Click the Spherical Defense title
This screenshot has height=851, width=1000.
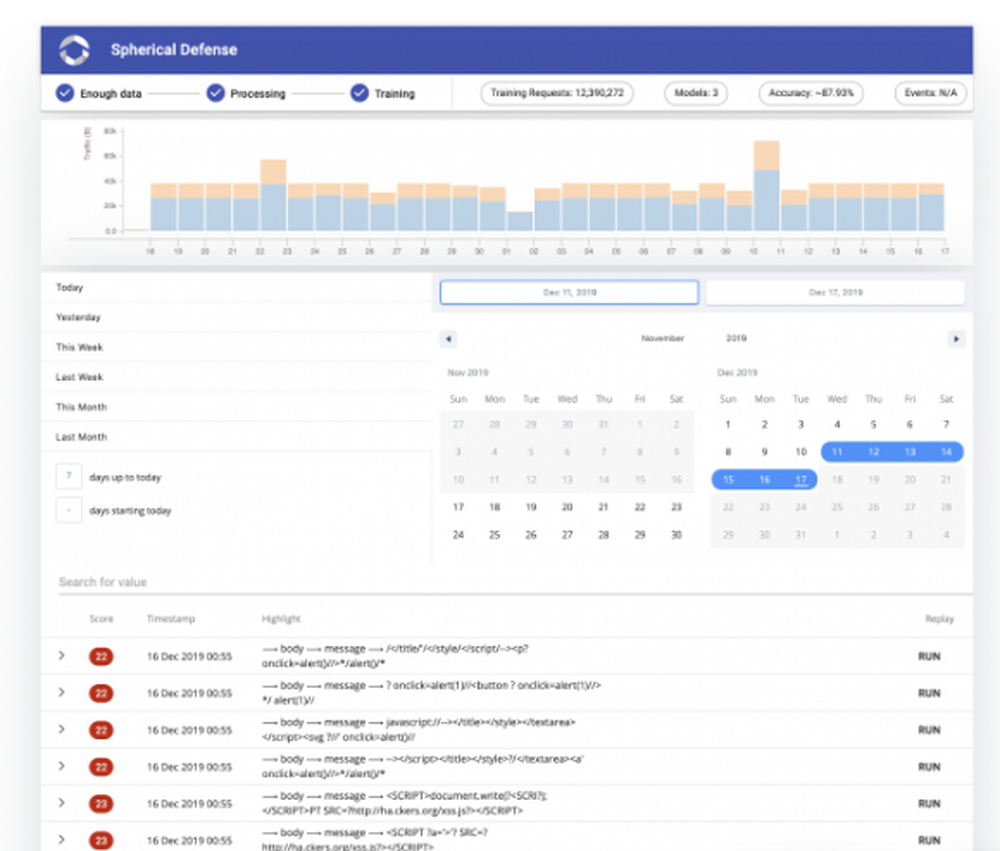(173, 50)
